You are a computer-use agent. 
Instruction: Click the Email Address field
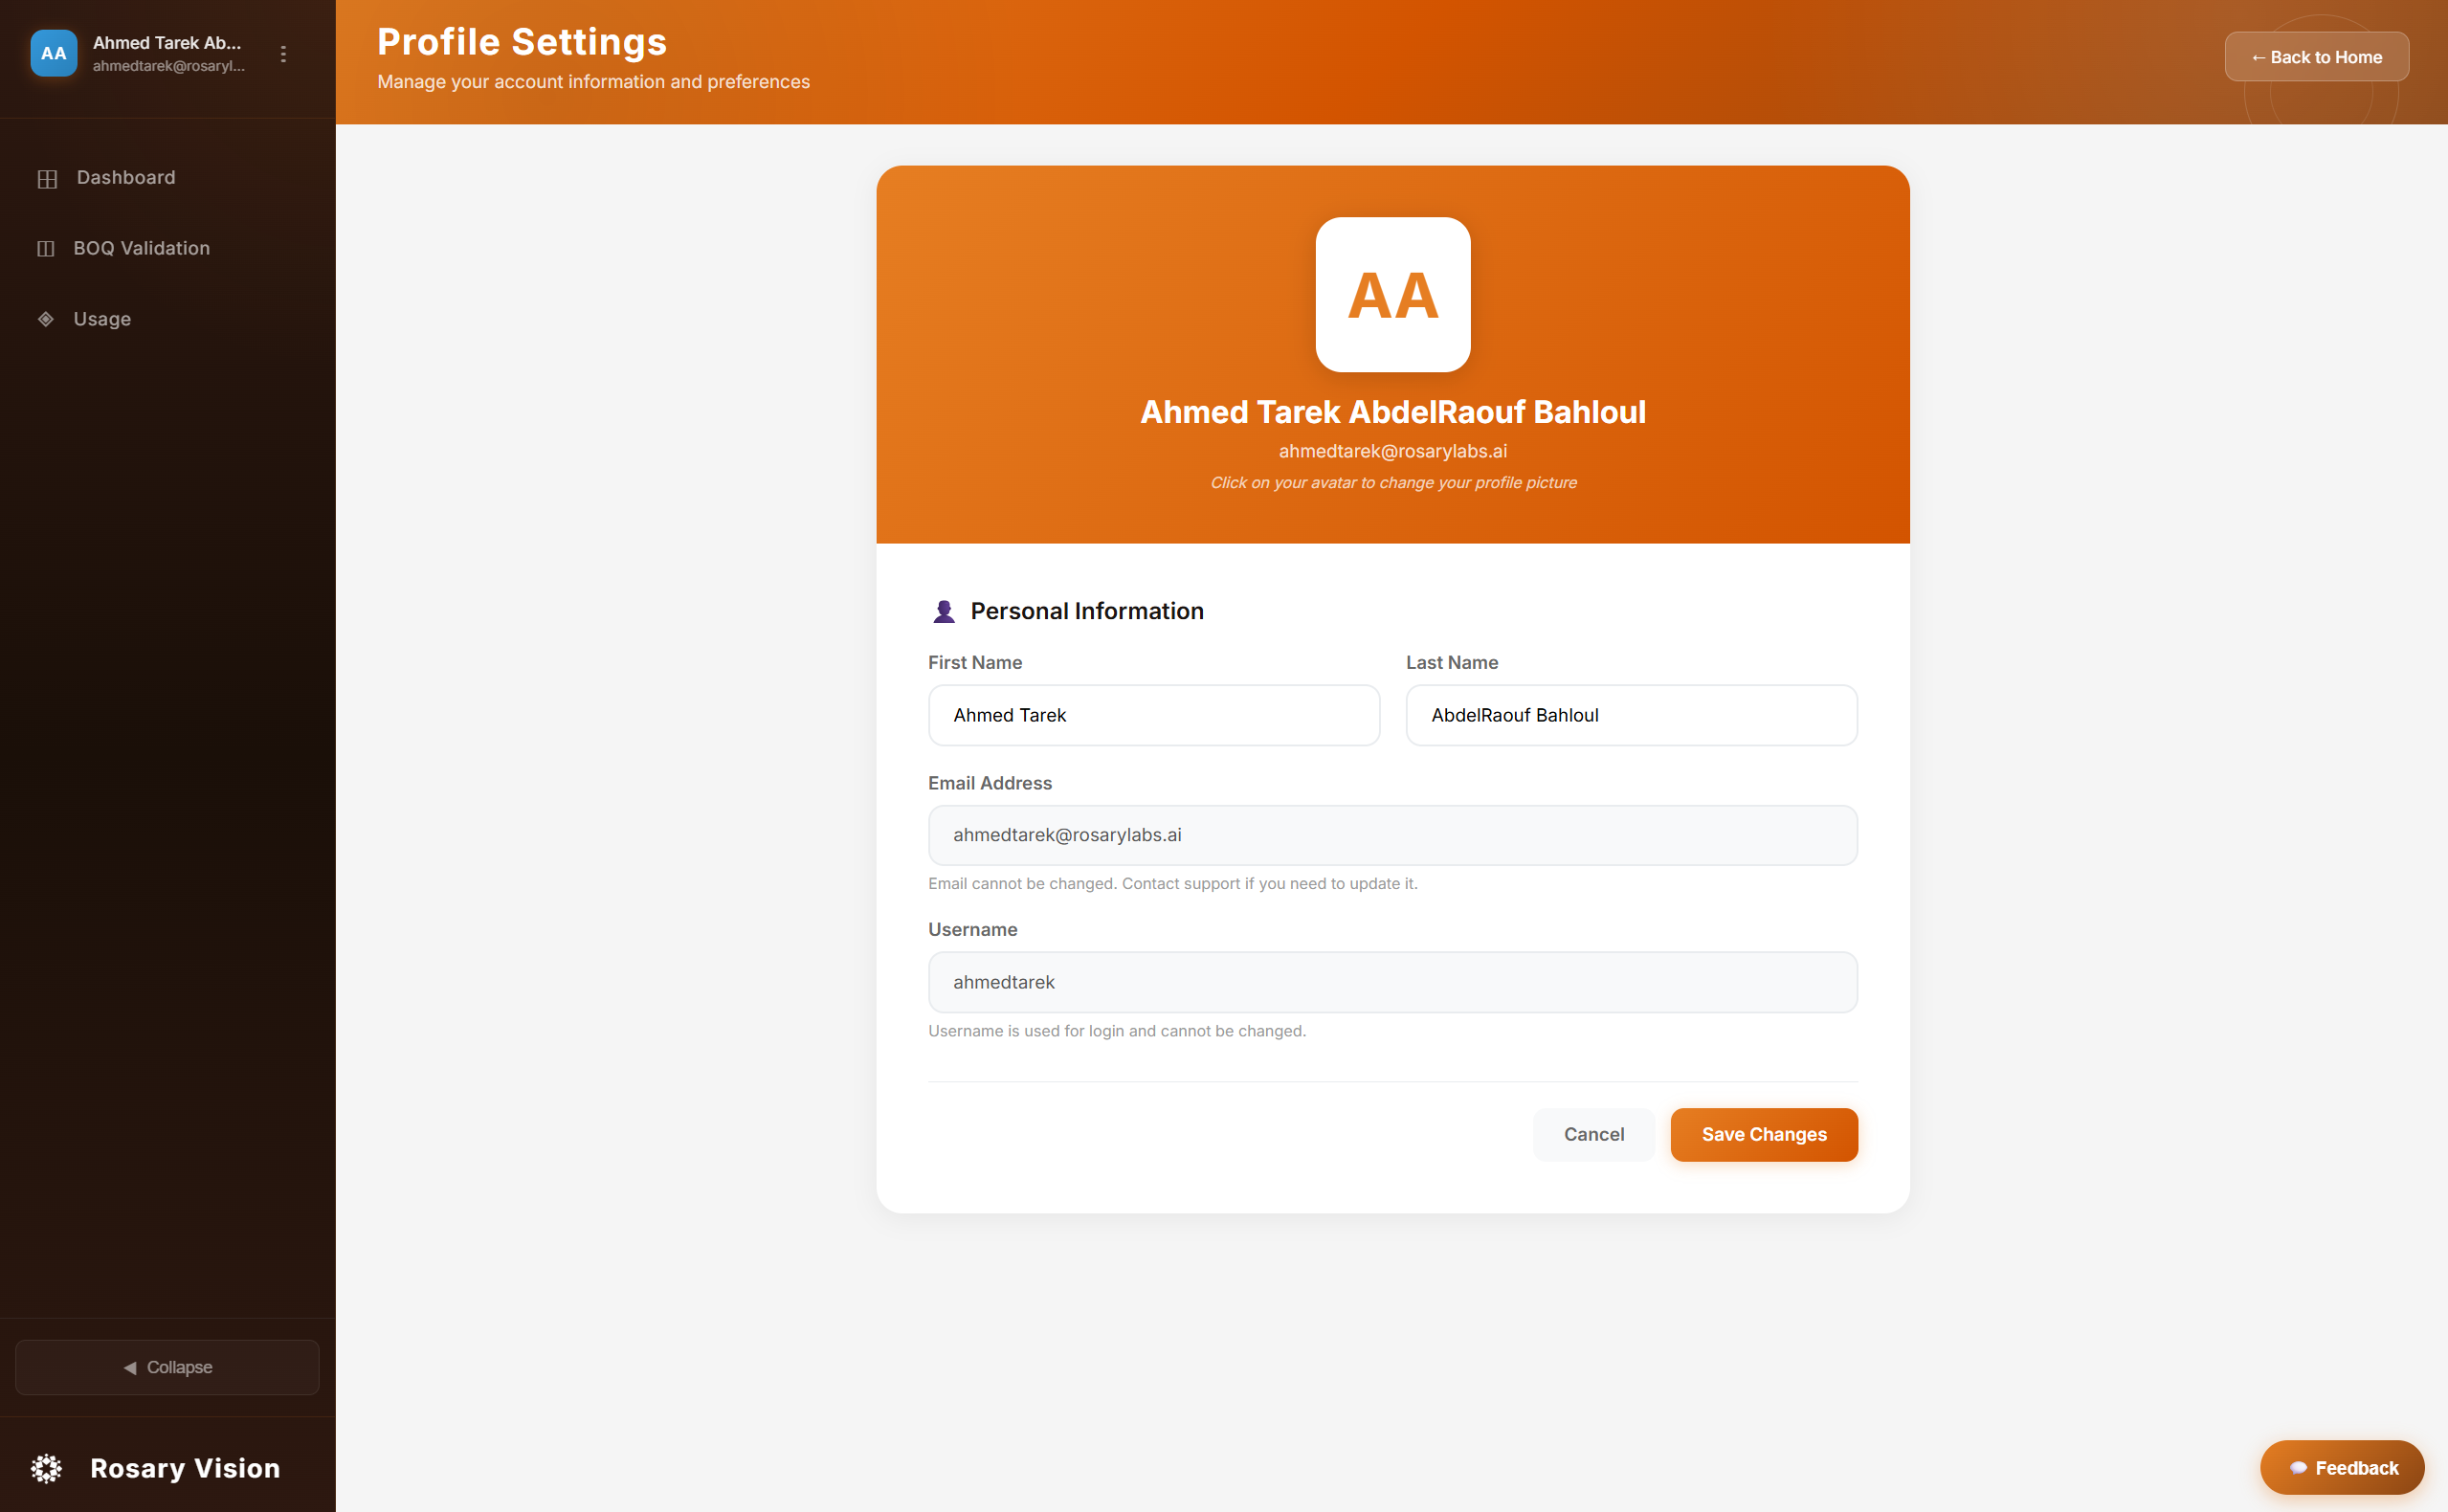[x=1392, y=835]
